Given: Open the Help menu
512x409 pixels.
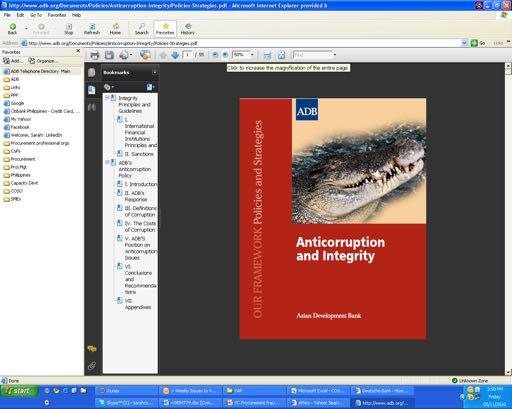Looking at the screenshot, I should pos(76,15).
